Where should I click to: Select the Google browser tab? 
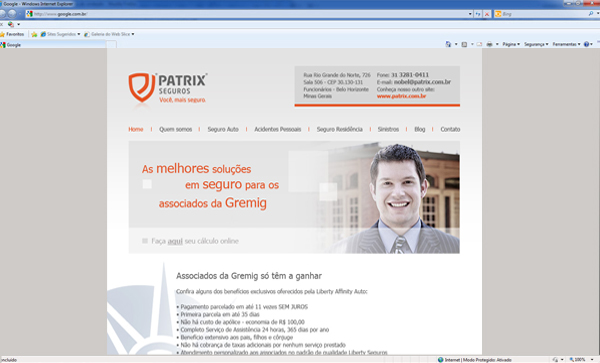[x=53, y=45]
